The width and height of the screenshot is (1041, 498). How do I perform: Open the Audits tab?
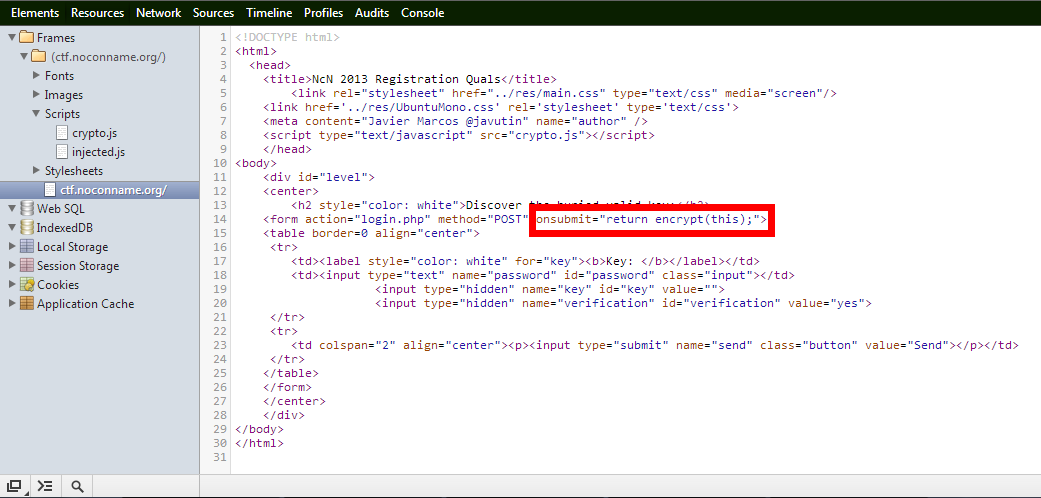[x=372, y=13]
